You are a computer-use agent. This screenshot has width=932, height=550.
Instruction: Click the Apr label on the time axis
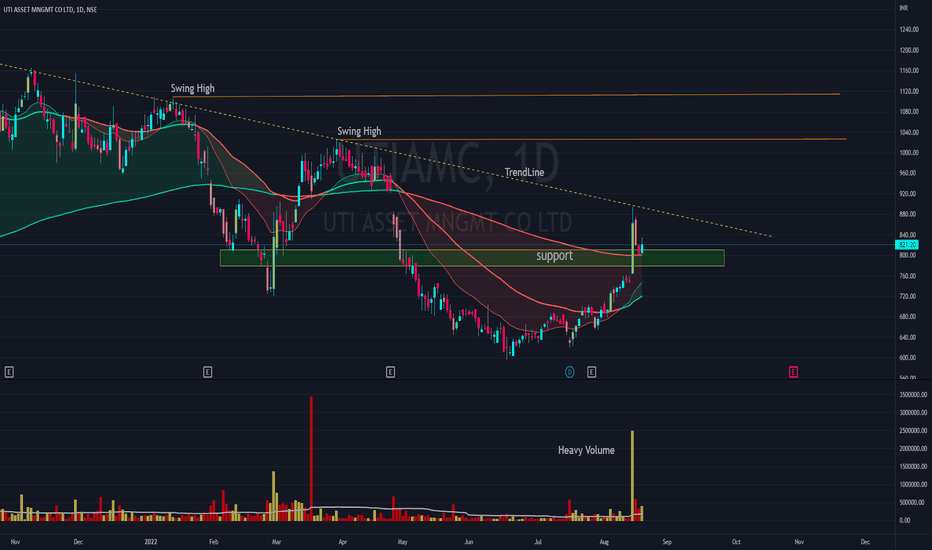342,542
